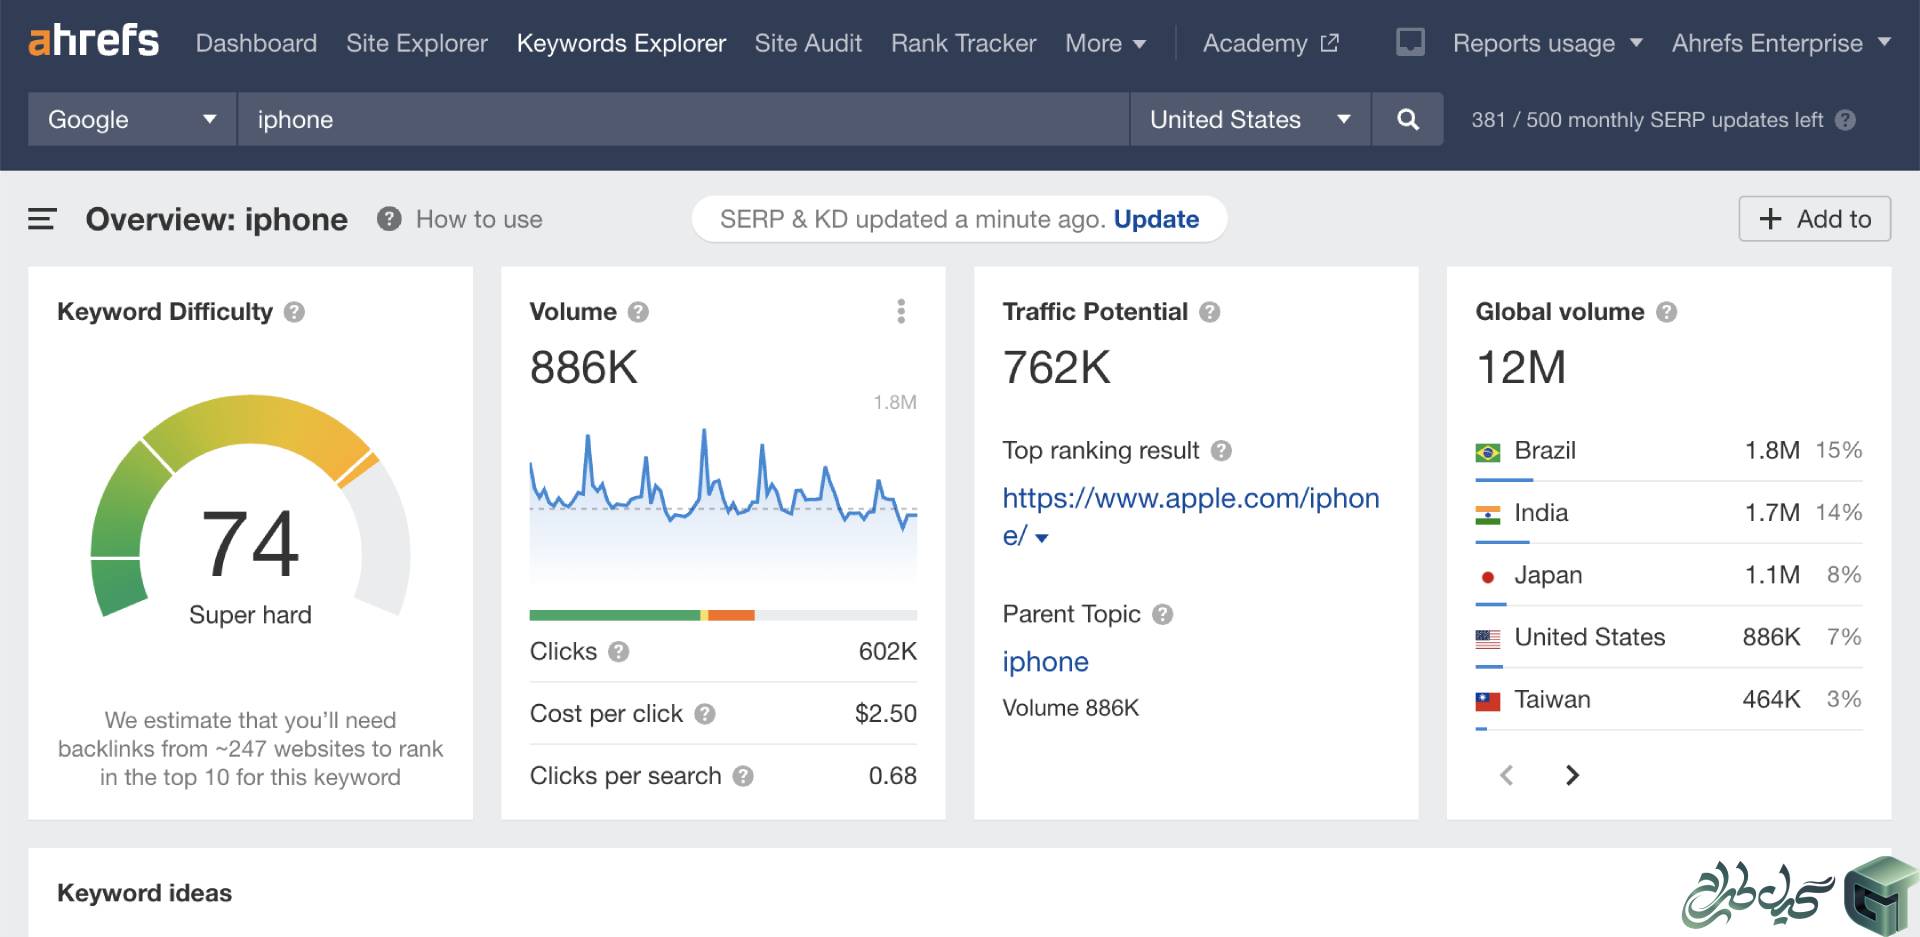Expand Reports usage dropdown
Screen dimensions: 1920x937
pos(1547,43)
